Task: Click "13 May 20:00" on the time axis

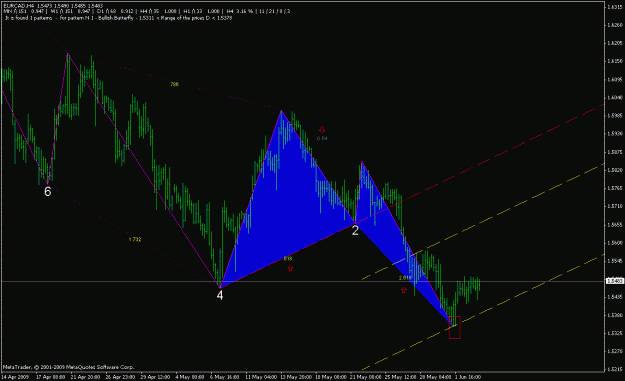Action: pos(295,377)
